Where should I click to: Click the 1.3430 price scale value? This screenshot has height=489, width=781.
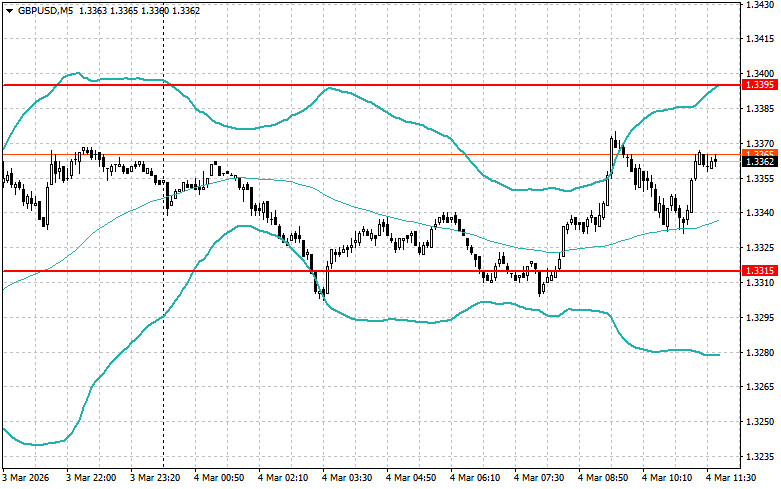click(x=760, y=4)
